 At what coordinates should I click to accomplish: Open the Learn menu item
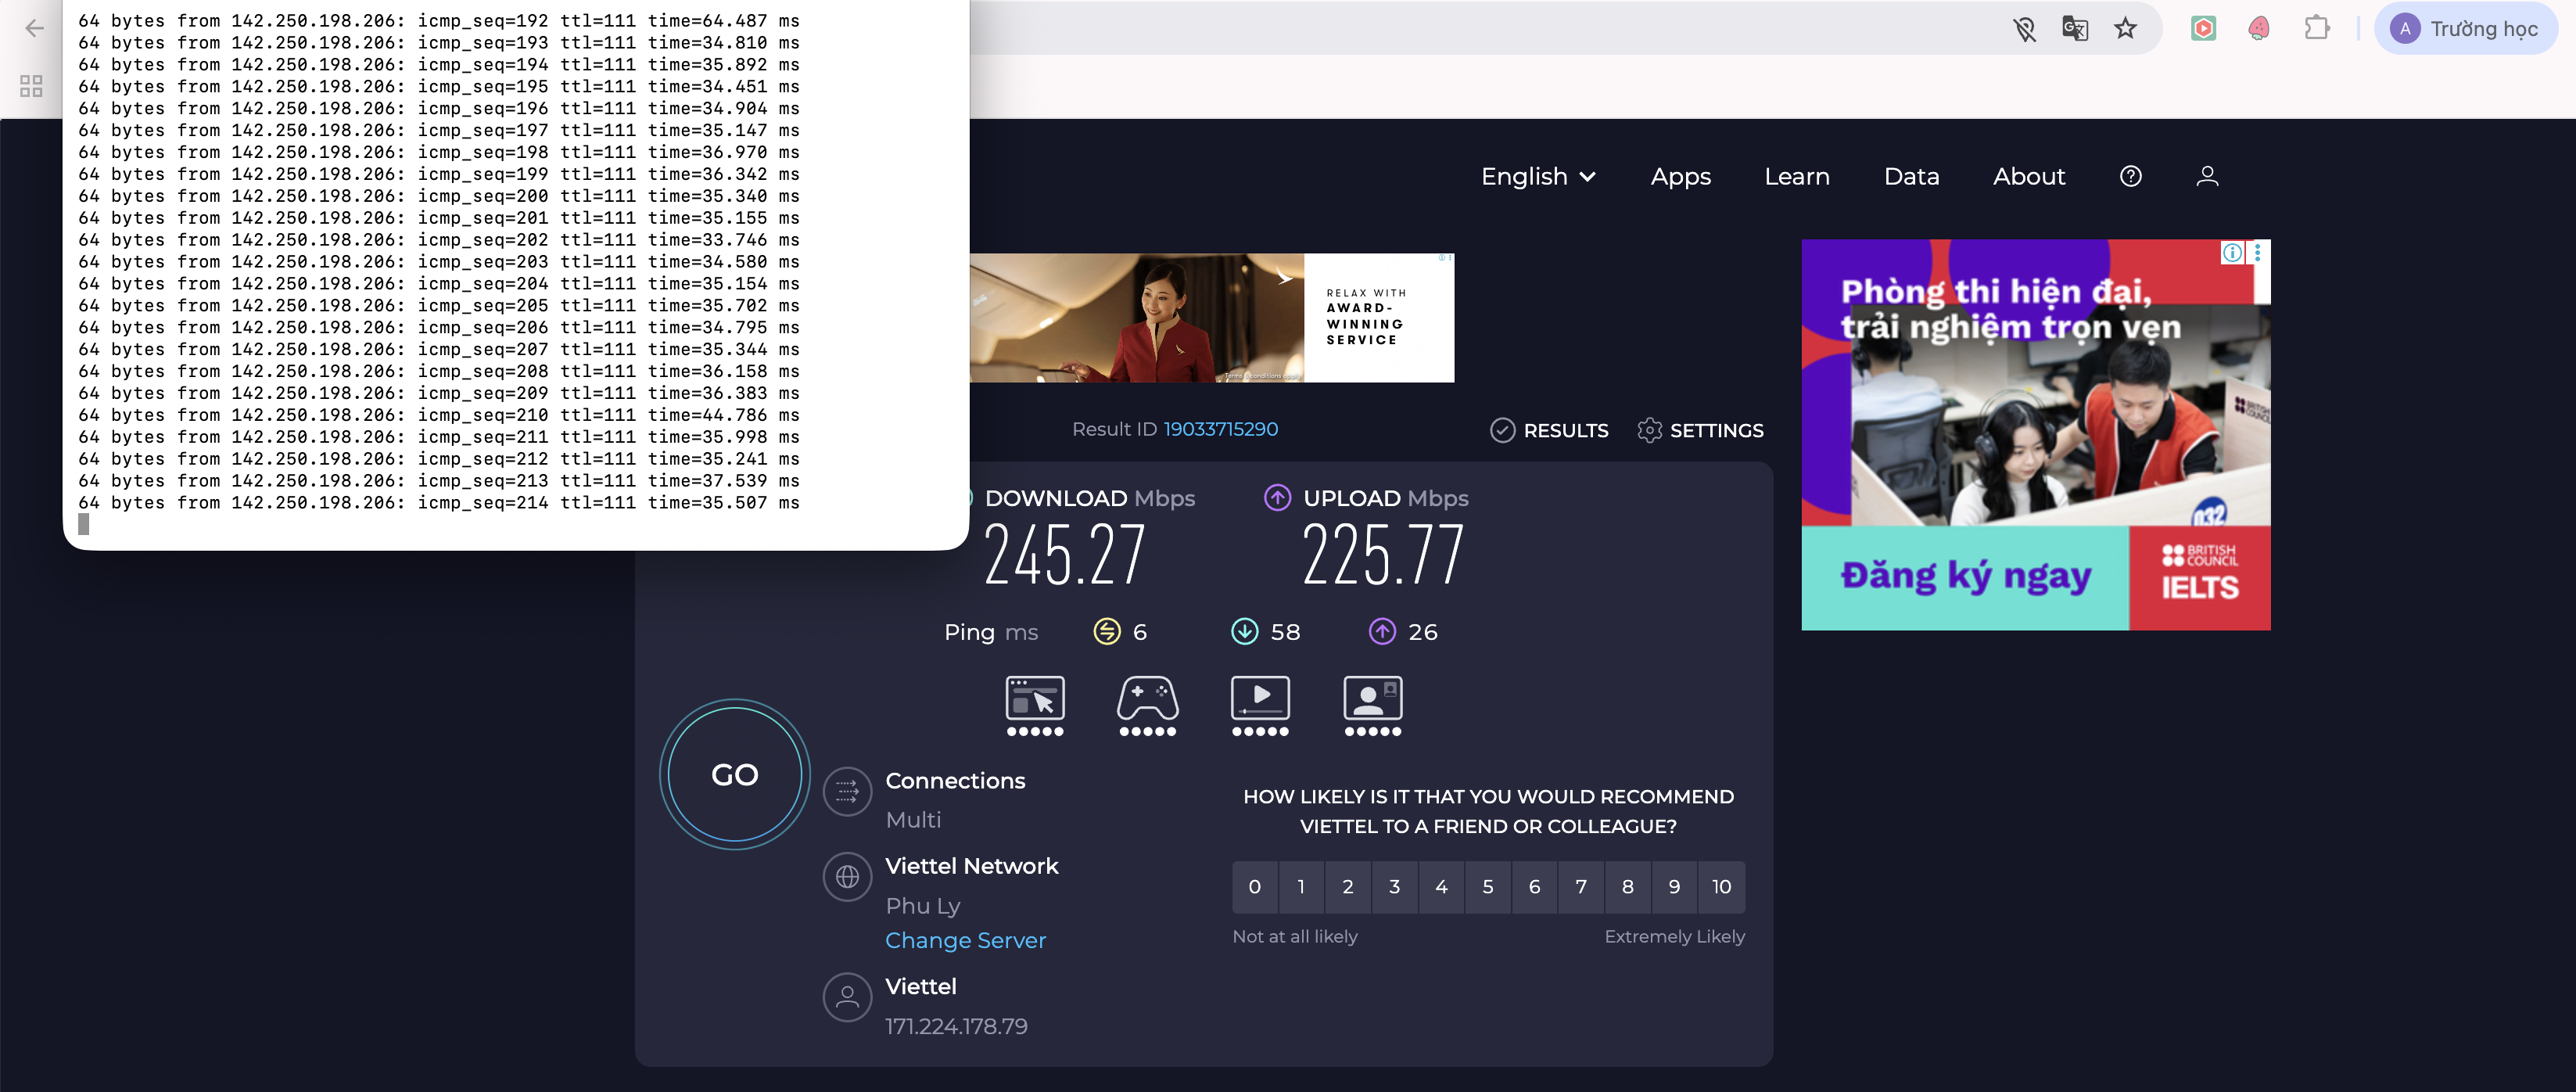pyautogui.click(x=1796, y=177)
